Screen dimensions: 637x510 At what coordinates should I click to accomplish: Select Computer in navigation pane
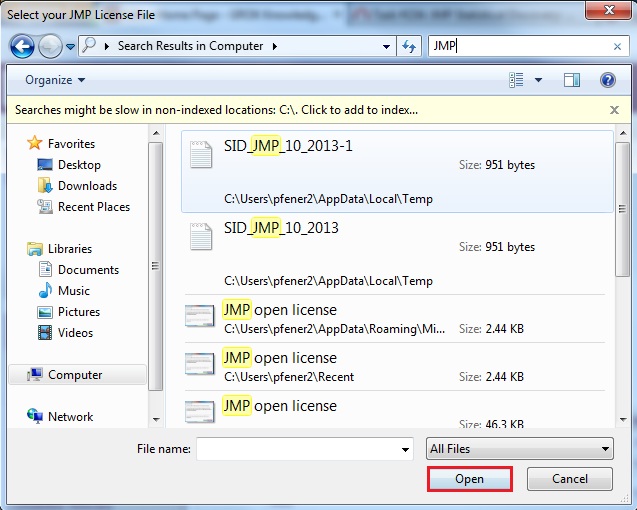click(77, 374)
